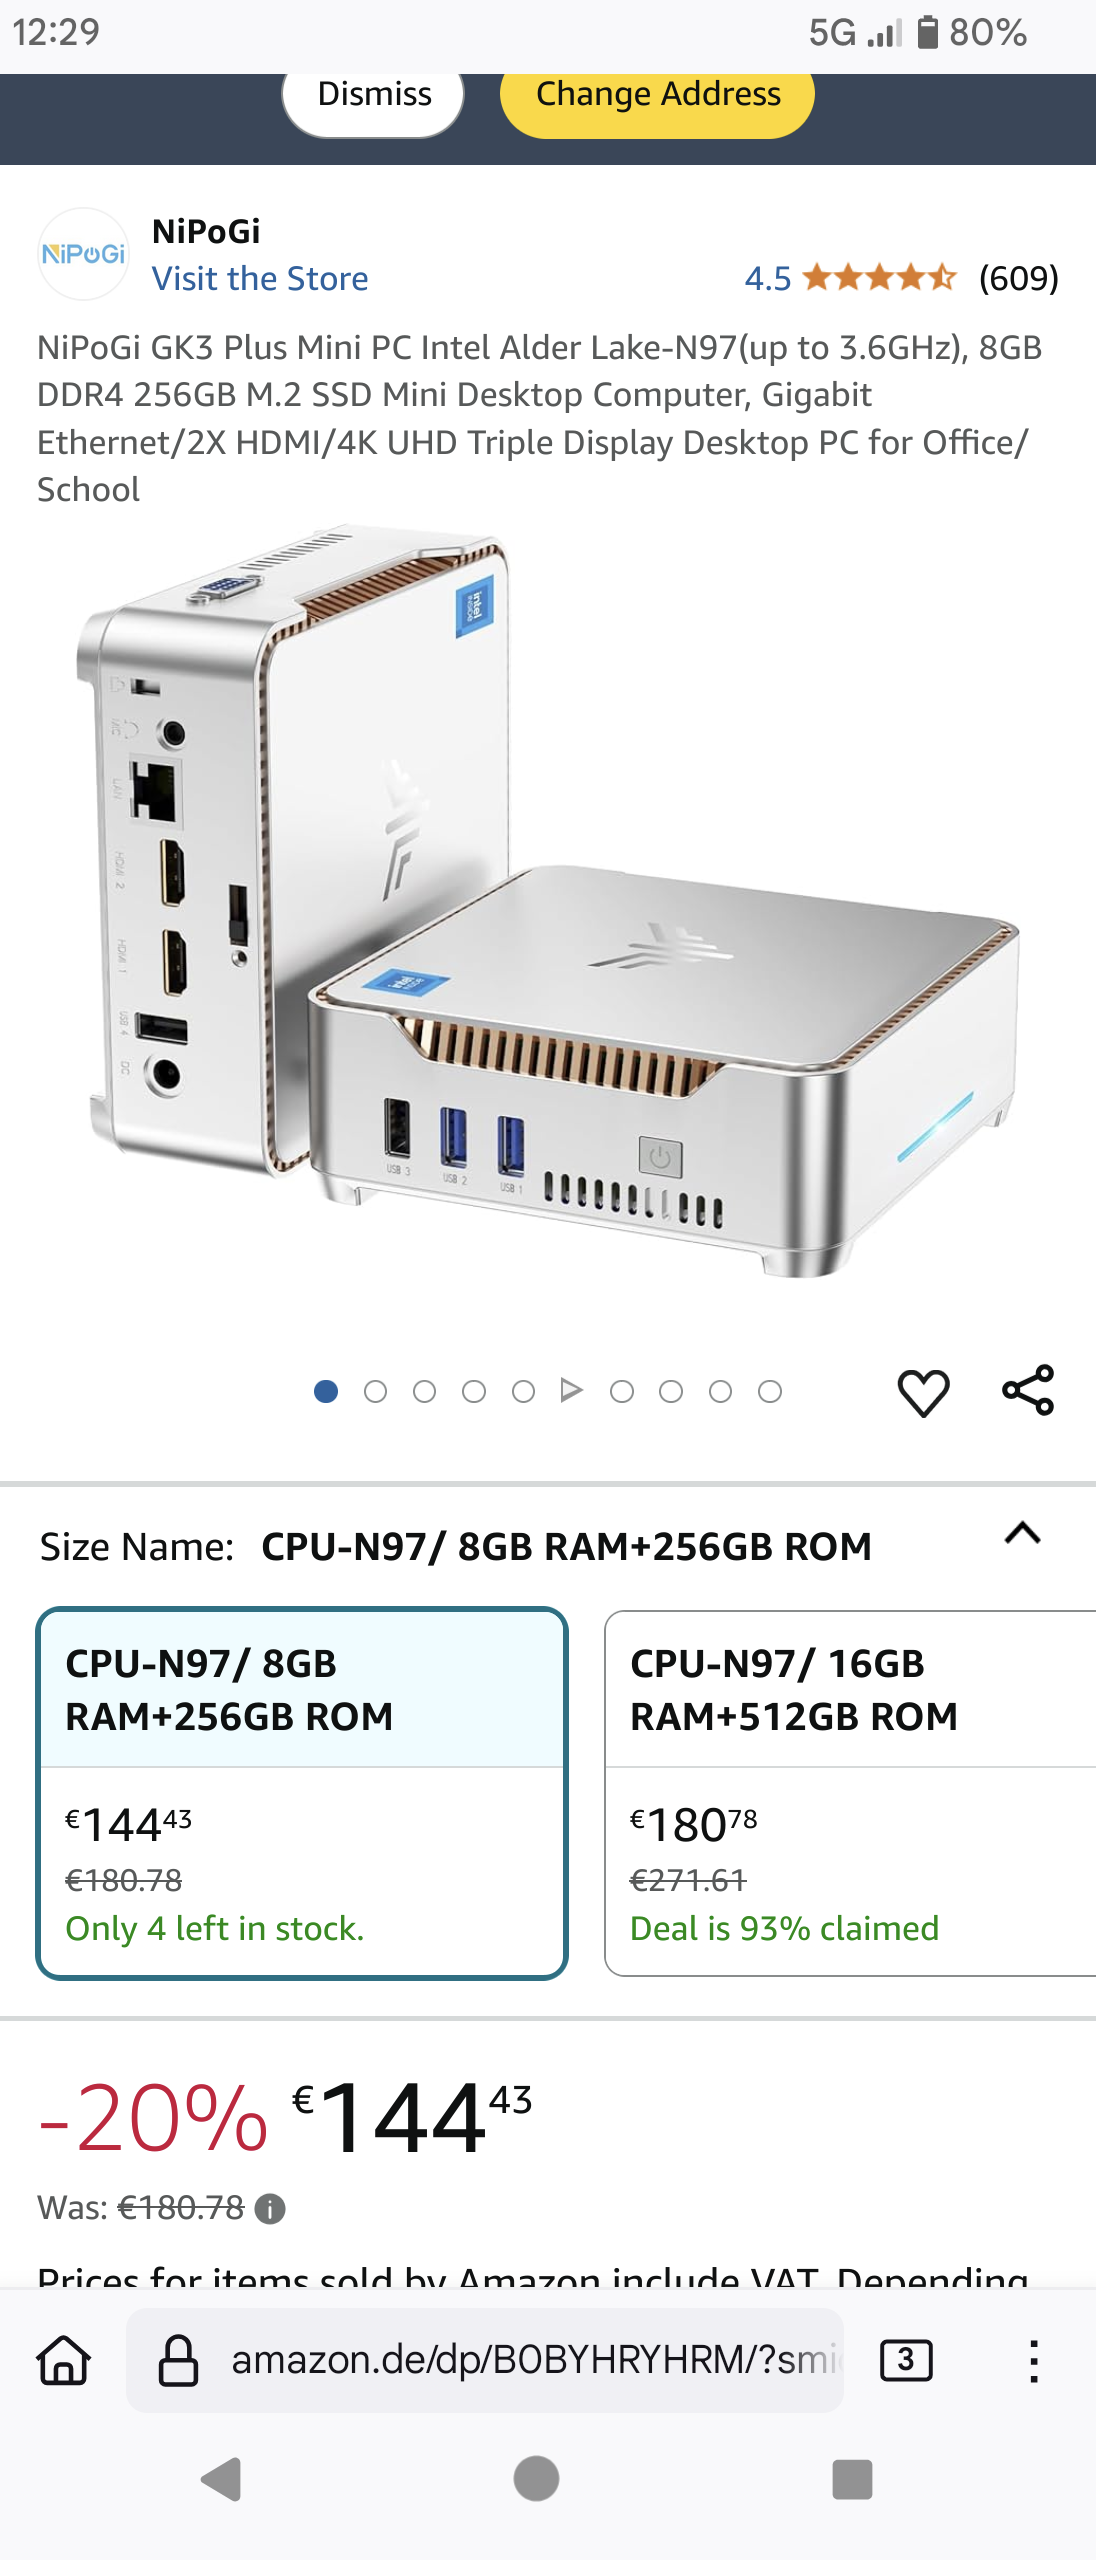Tap the Change Address button
Screen dimensions: 1096x2560
click(x=657, y=95)
